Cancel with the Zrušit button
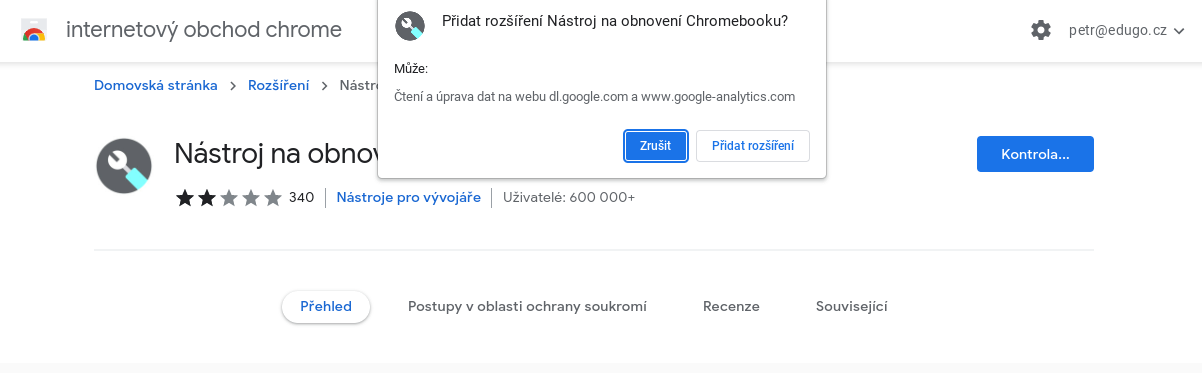The image size is (1202, 373). [x=656, y=145]
